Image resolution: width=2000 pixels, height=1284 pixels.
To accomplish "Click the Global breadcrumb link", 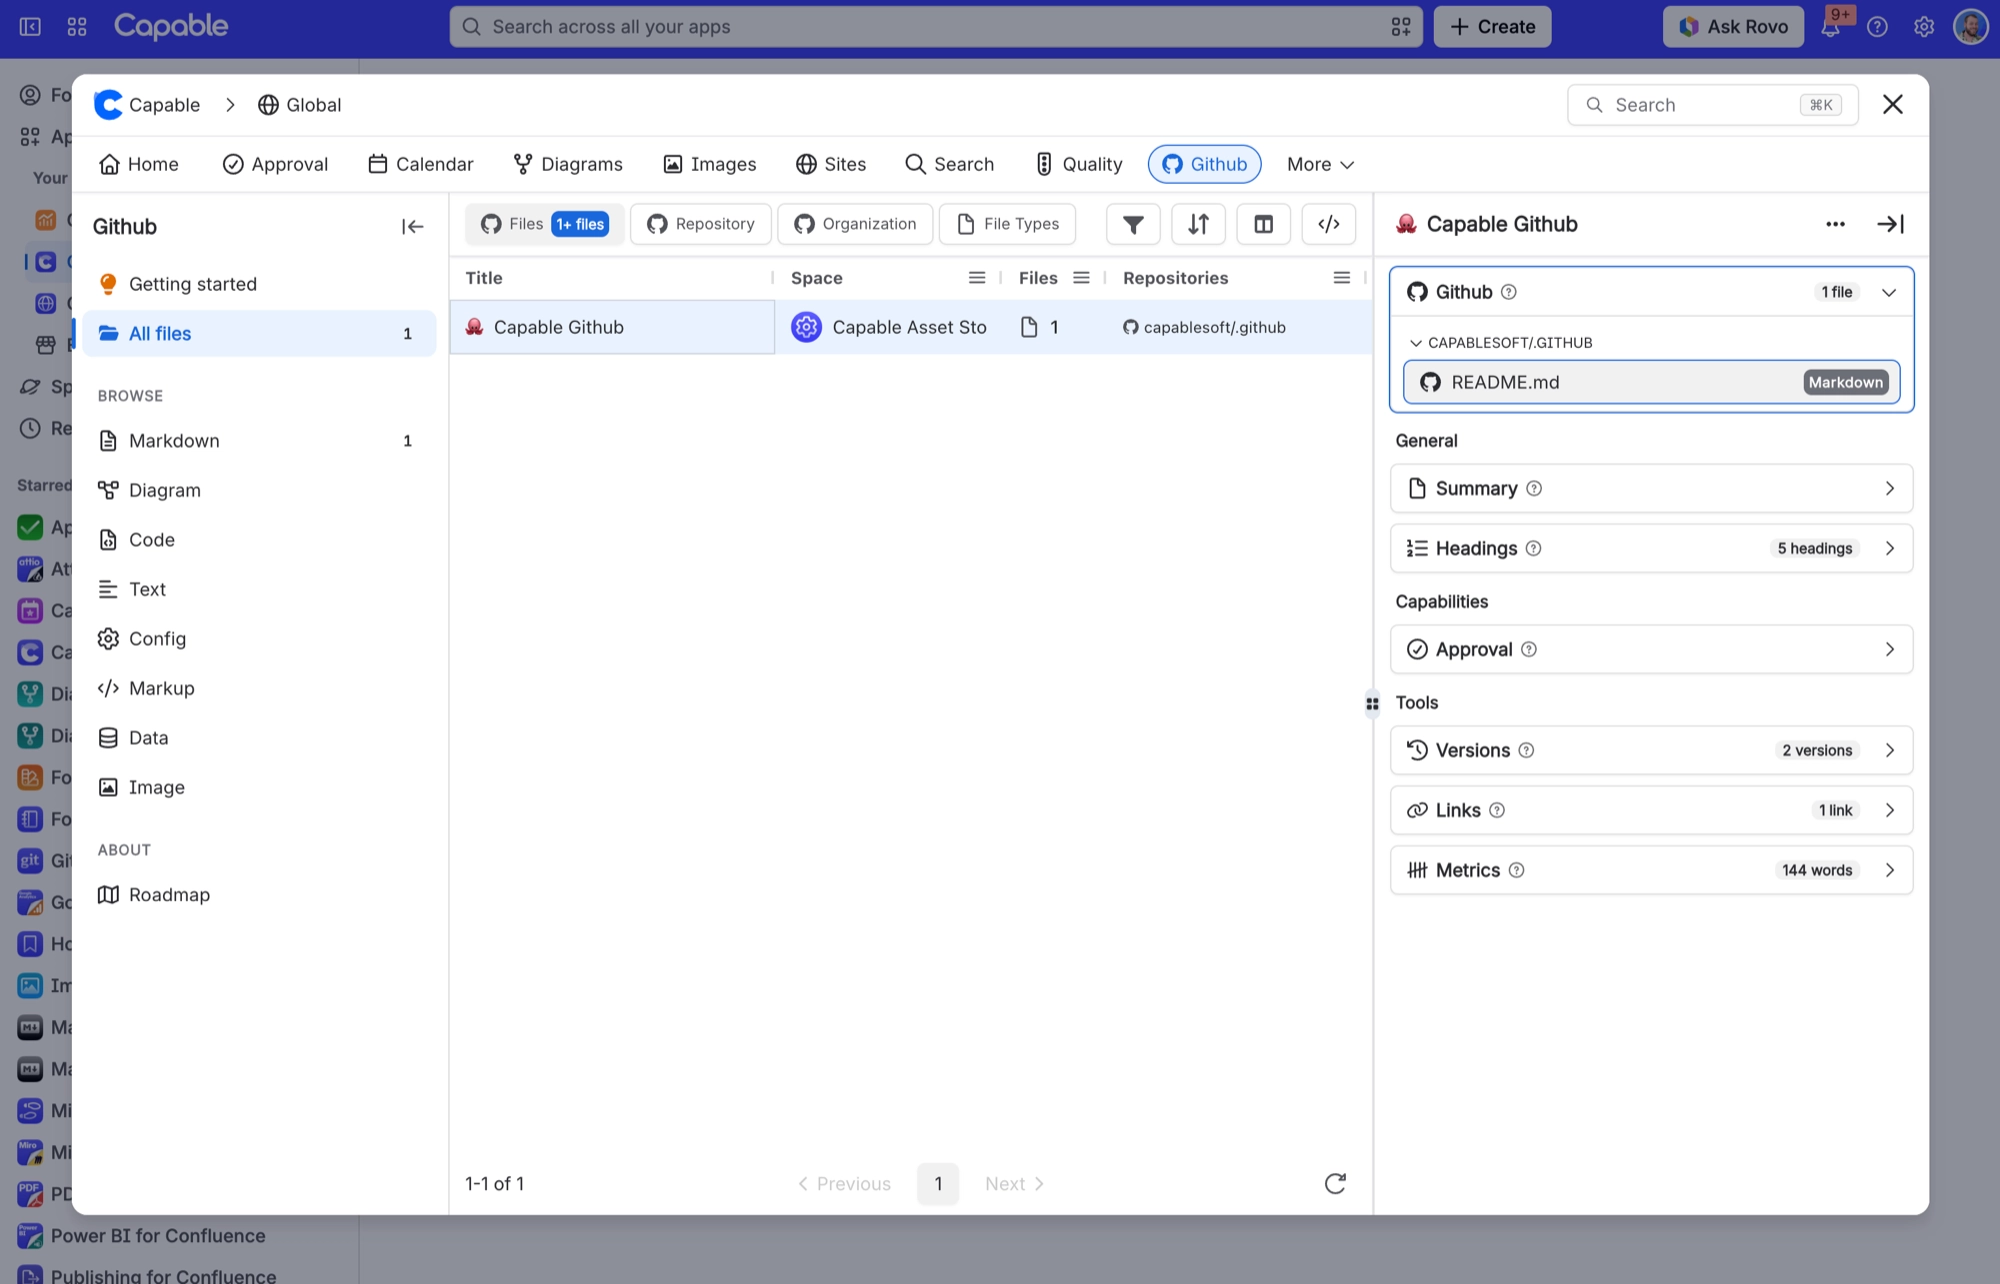I will coord(300,105).
